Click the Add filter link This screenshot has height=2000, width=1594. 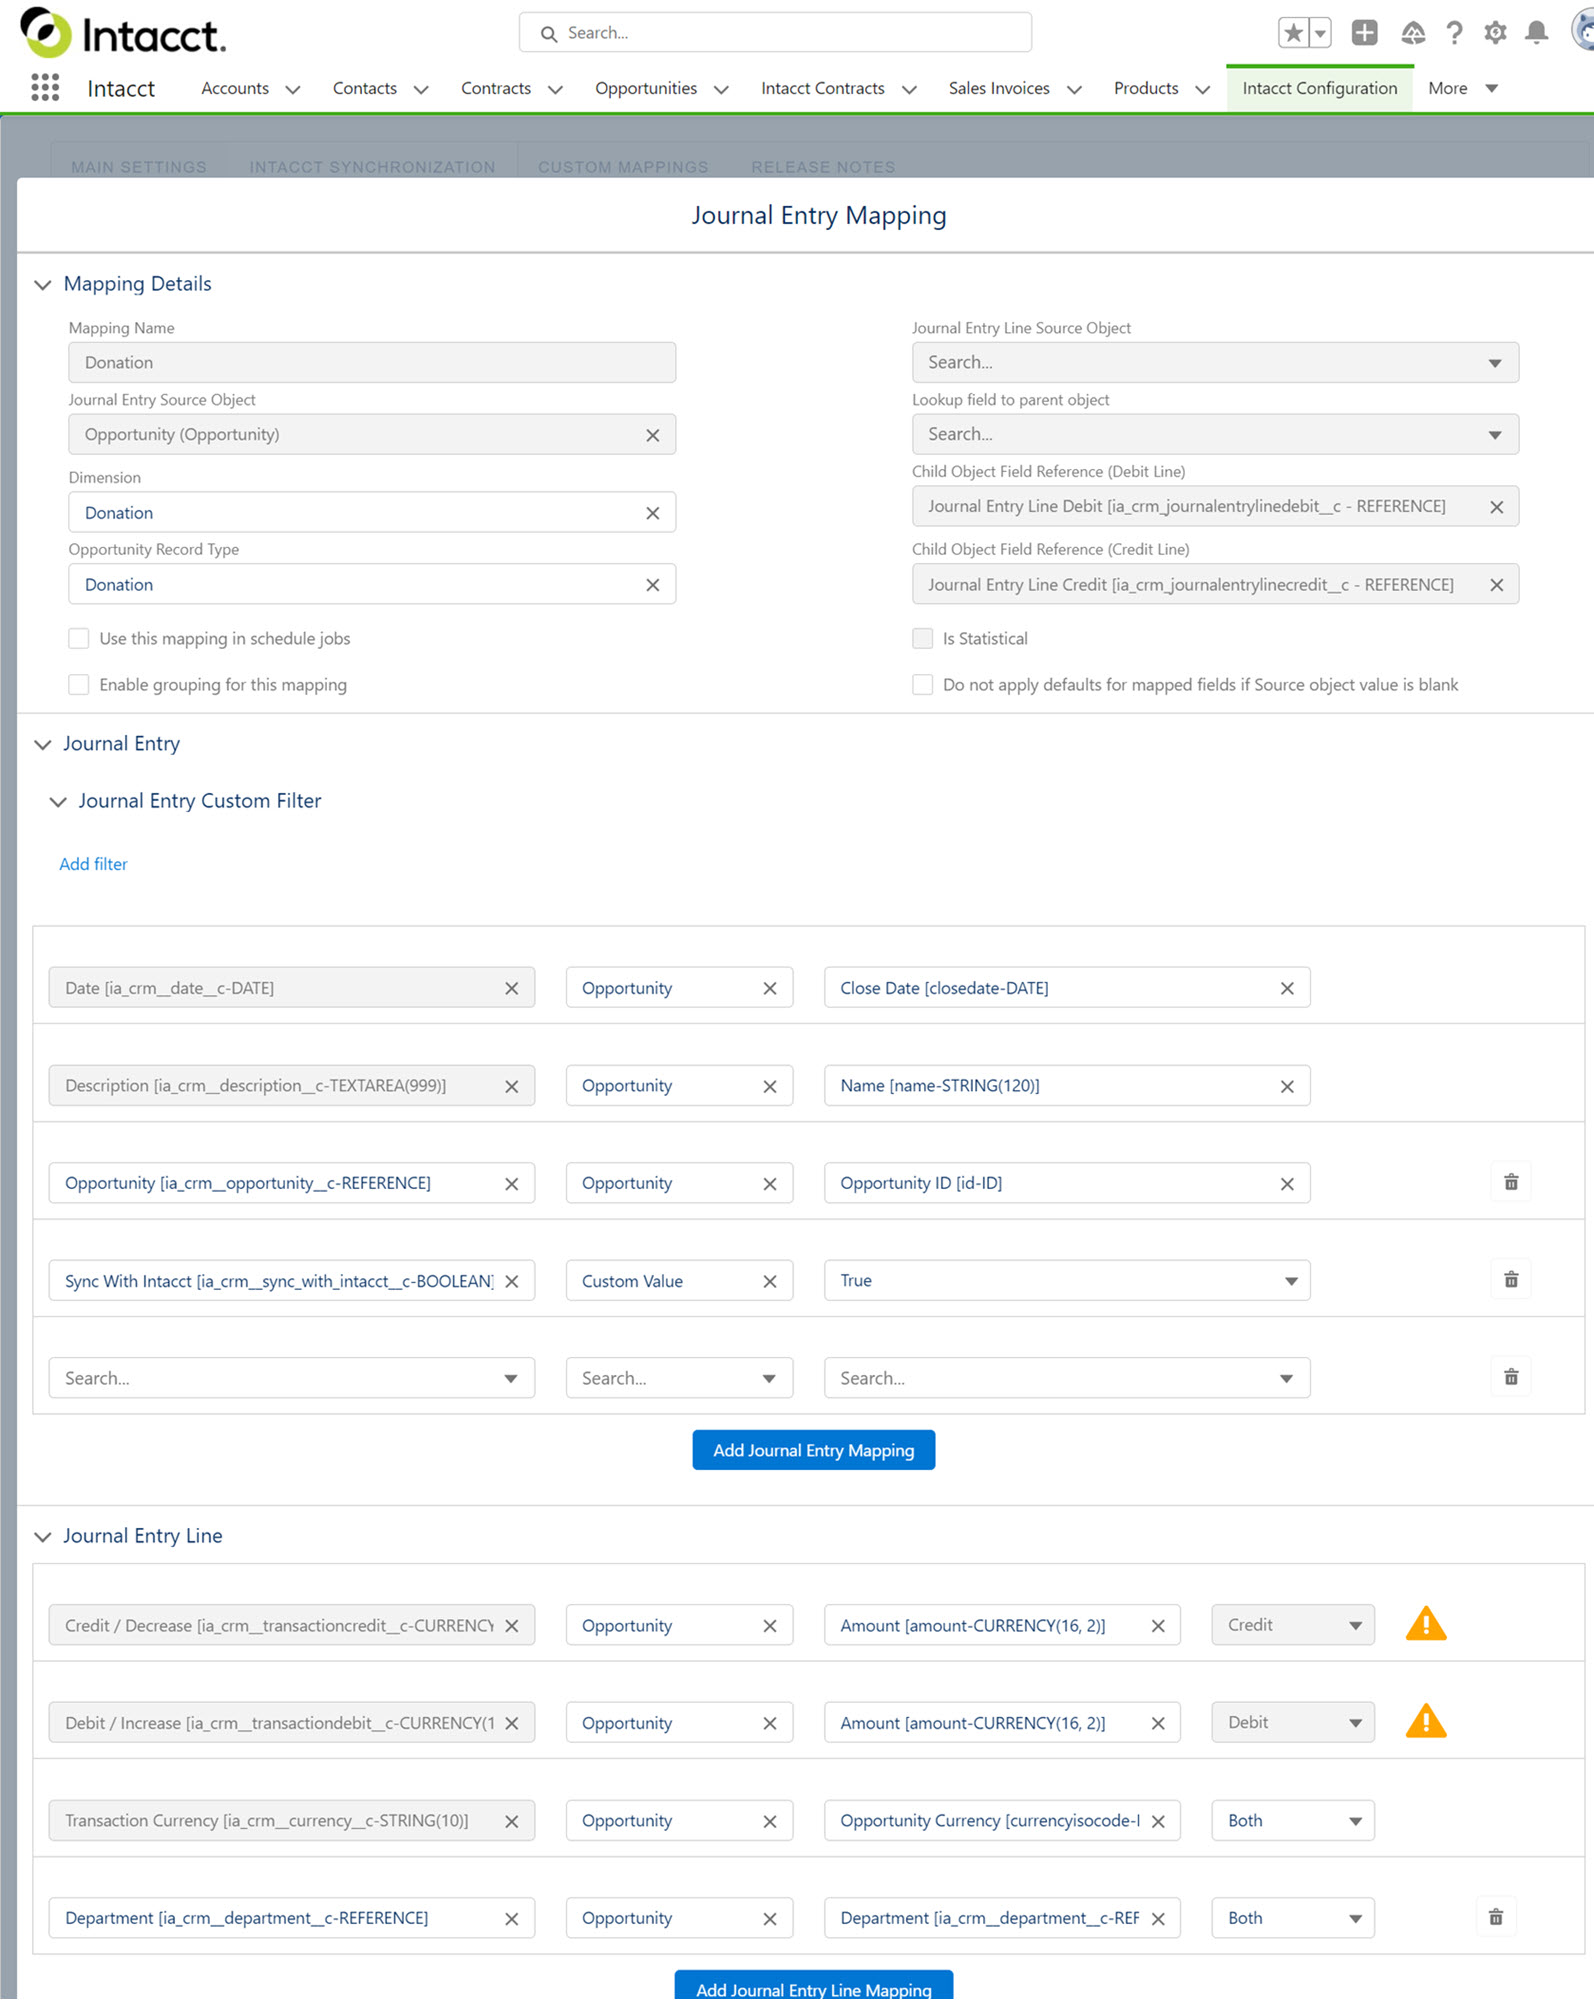[x=93, y=864]
